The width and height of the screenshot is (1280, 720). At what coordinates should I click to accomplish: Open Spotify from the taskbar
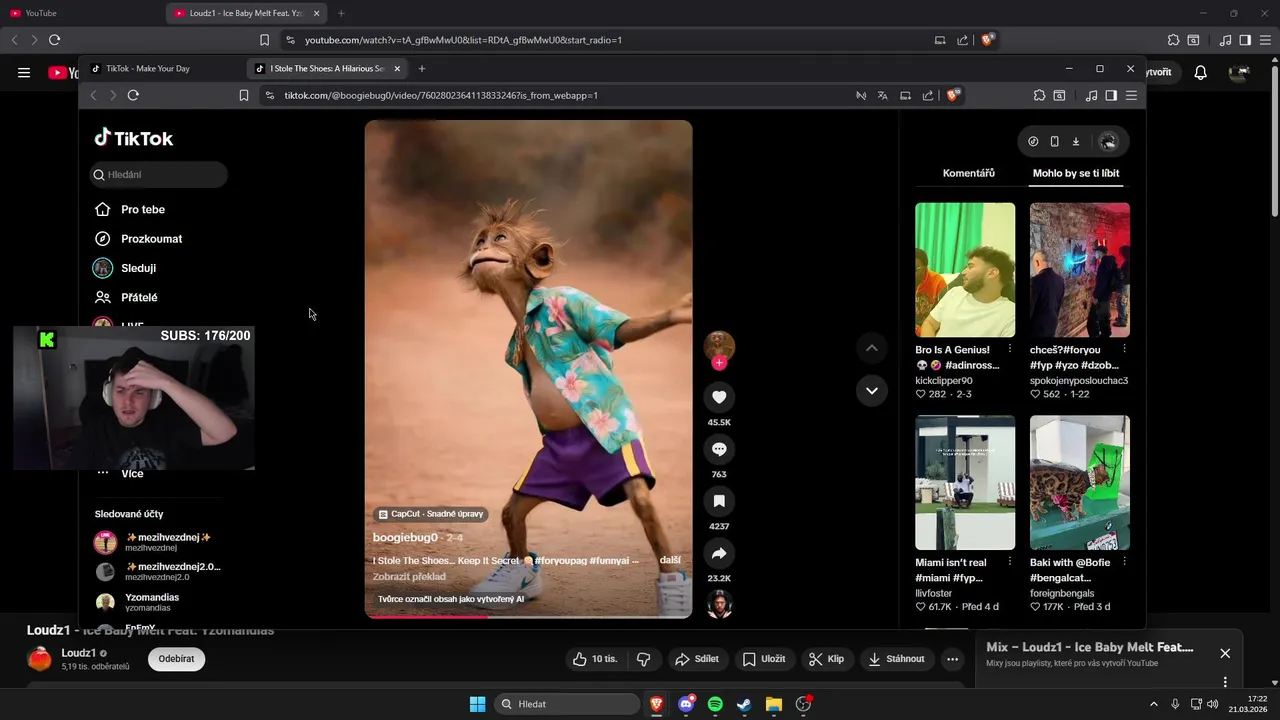(715, 704)
